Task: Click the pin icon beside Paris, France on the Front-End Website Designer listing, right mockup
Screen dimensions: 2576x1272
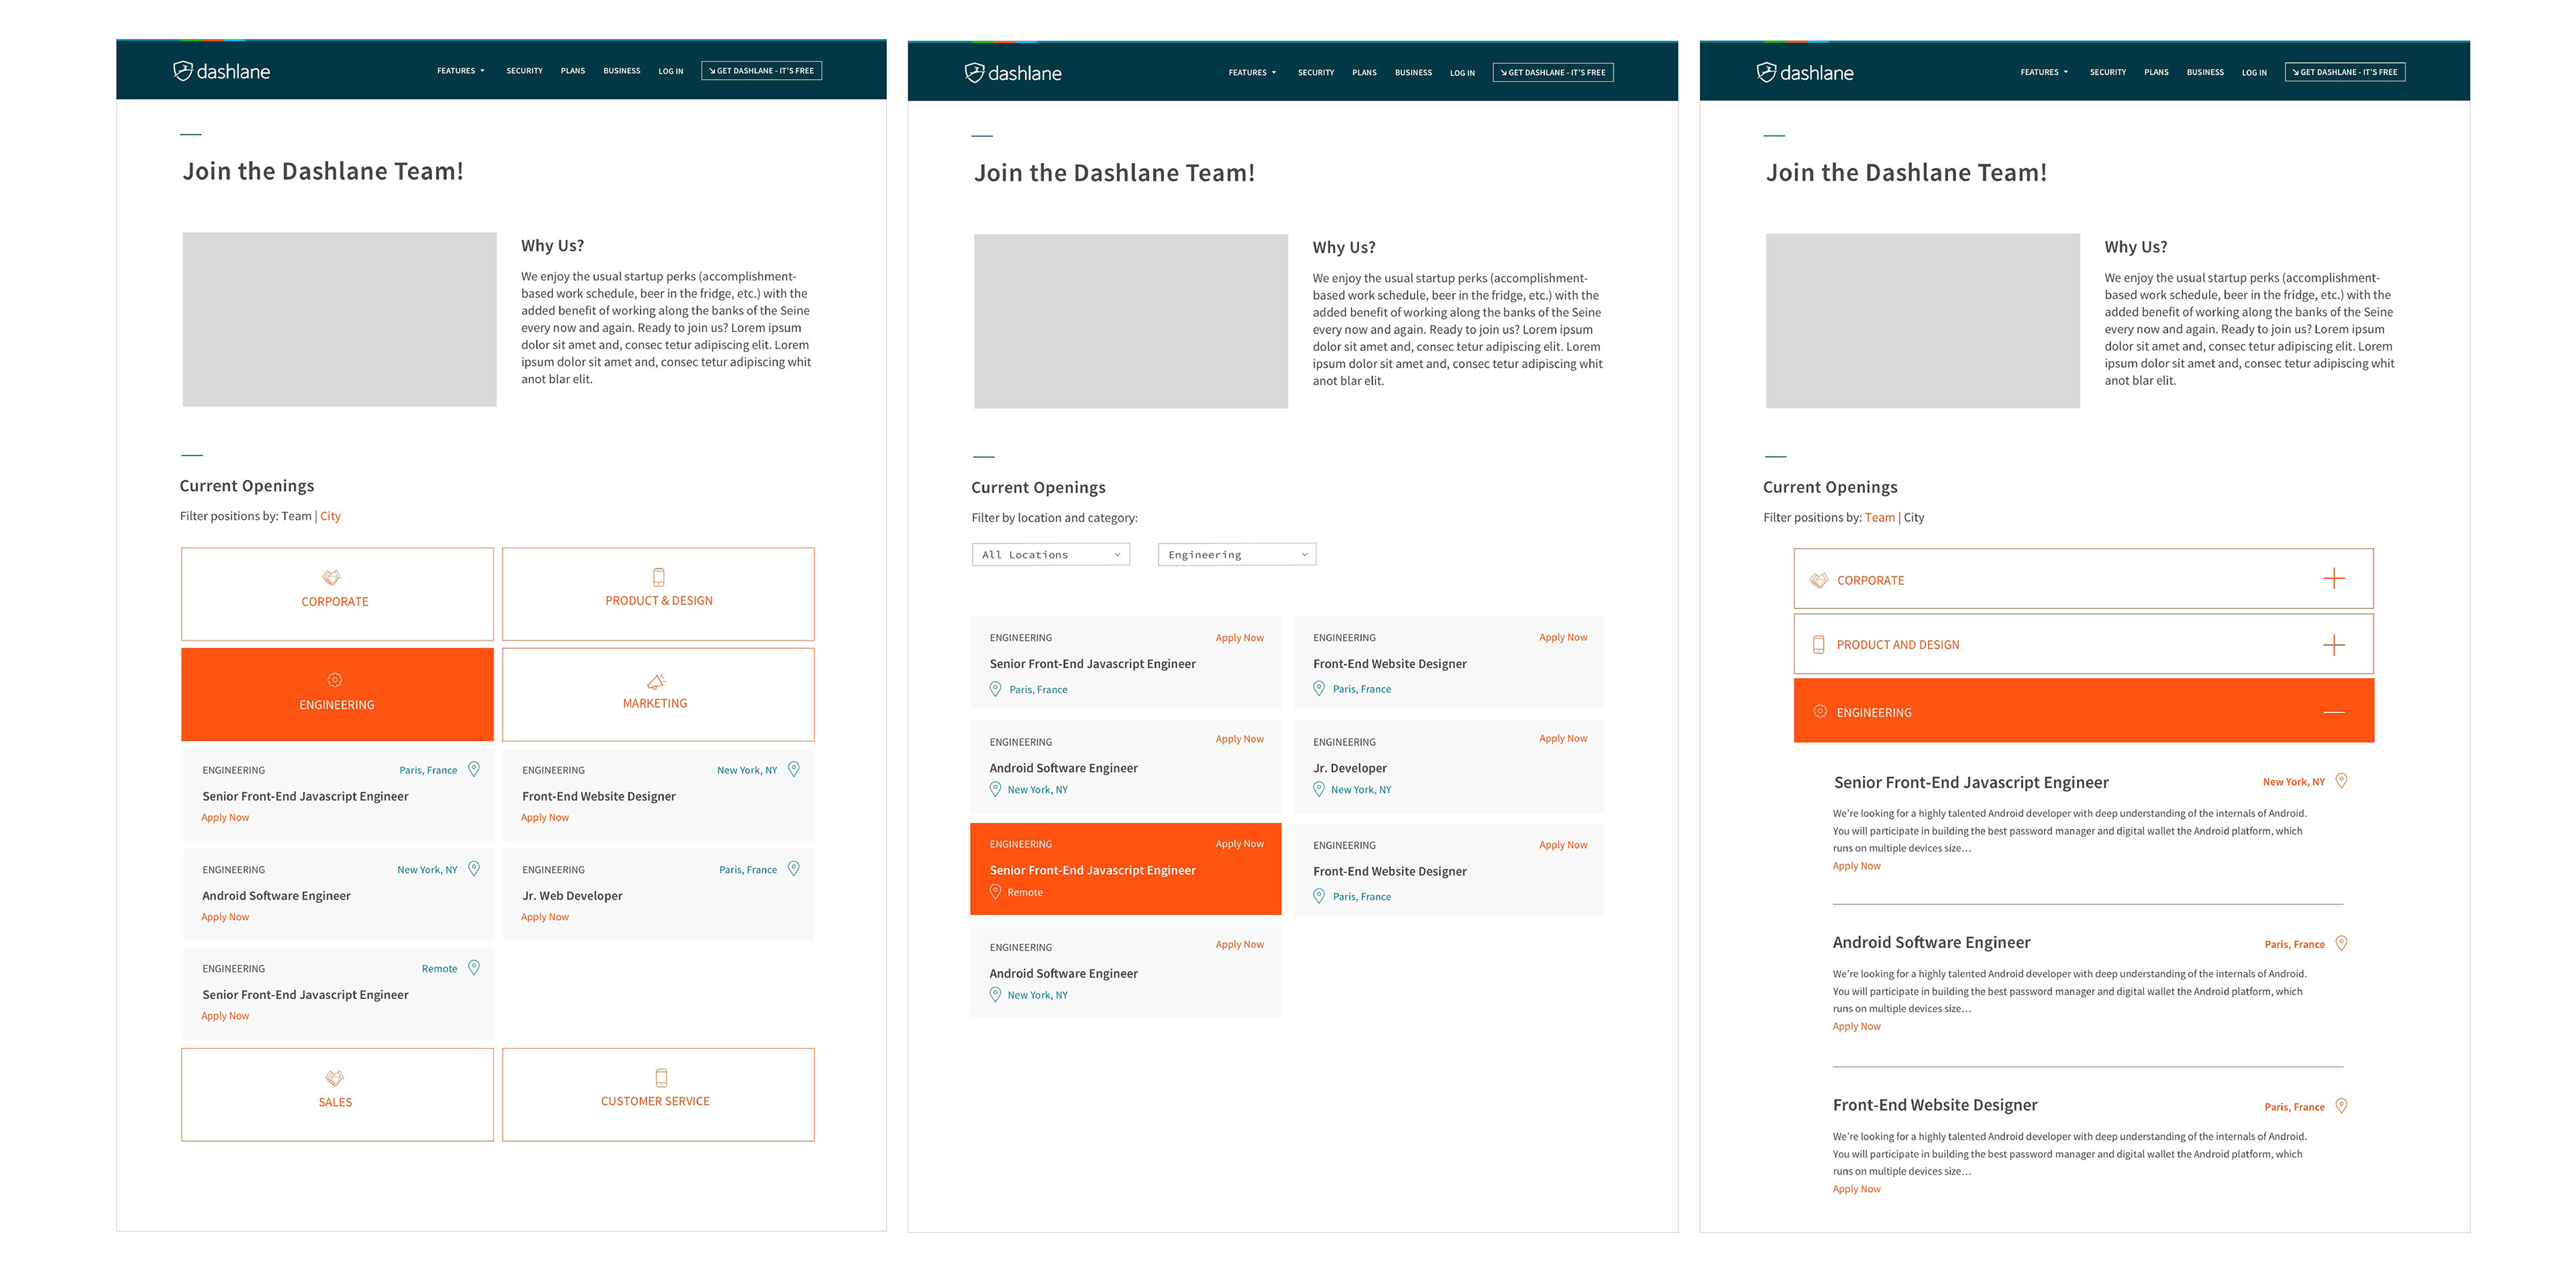Action: 2341,1105
